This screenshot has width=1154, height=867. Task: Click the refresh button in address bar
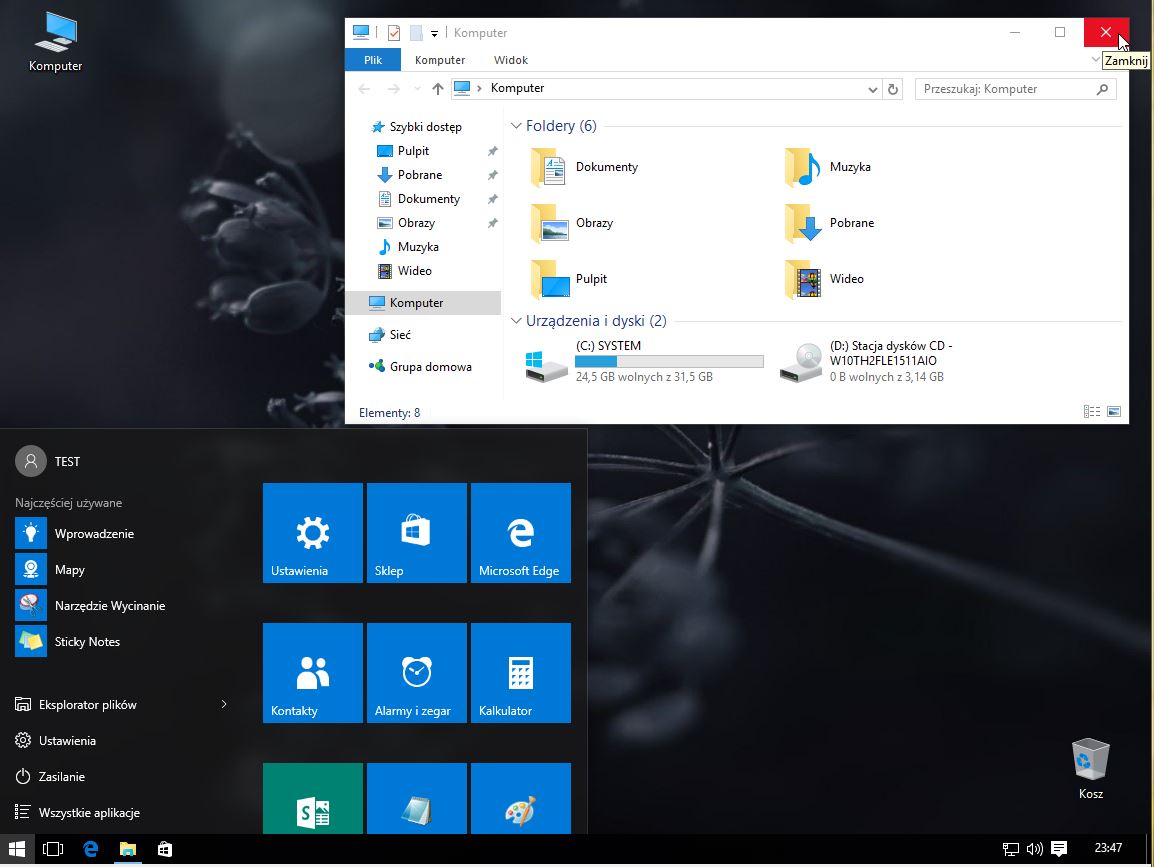point(893,89)
